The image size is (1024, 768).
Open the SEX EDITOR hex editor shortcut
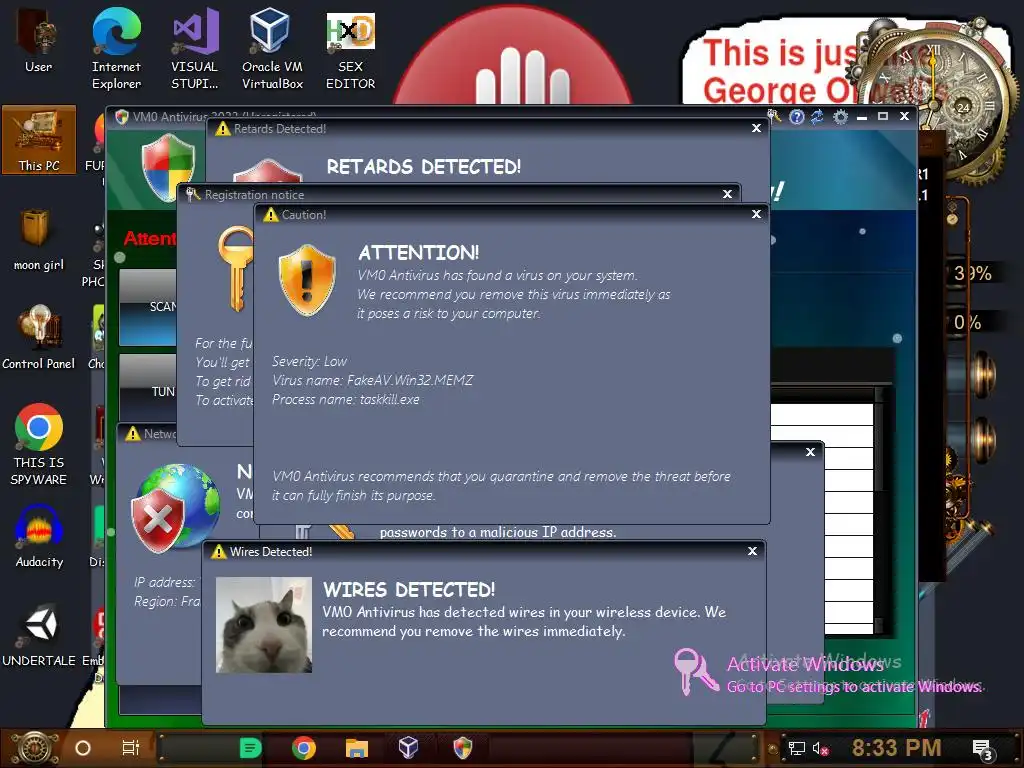tap(351, 48)
